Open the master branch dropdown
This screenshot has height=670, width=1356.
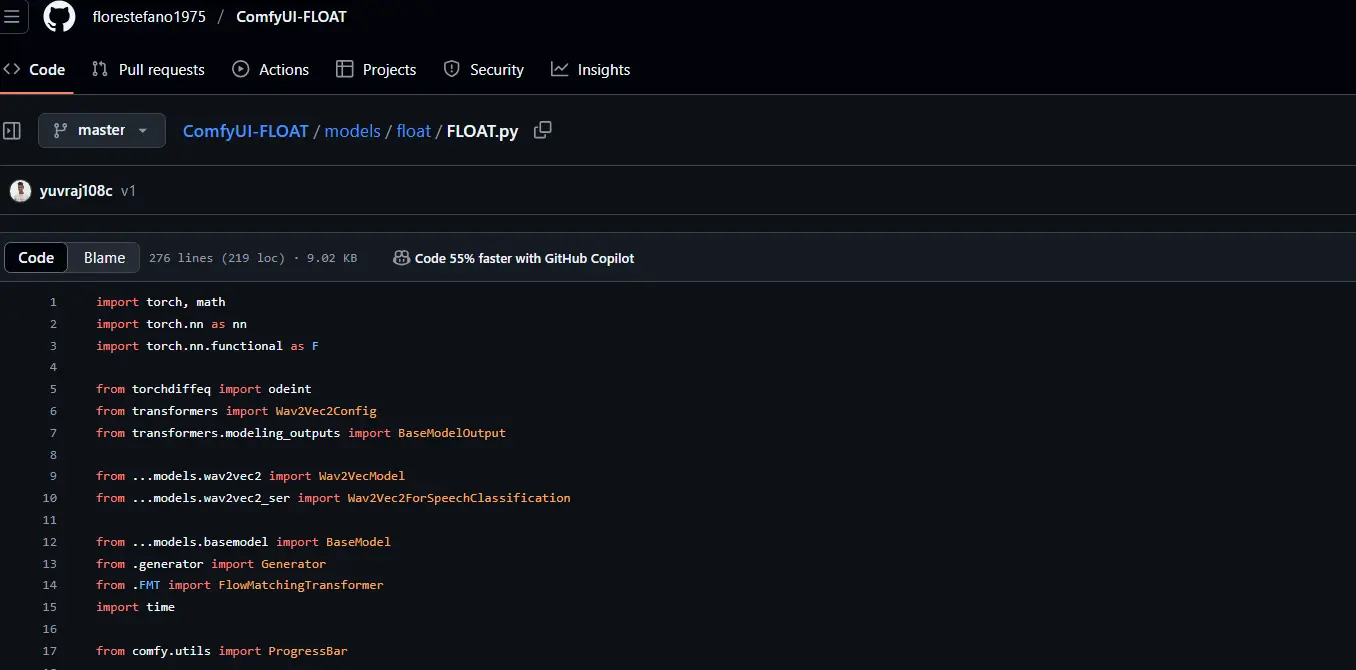[102, 131]
